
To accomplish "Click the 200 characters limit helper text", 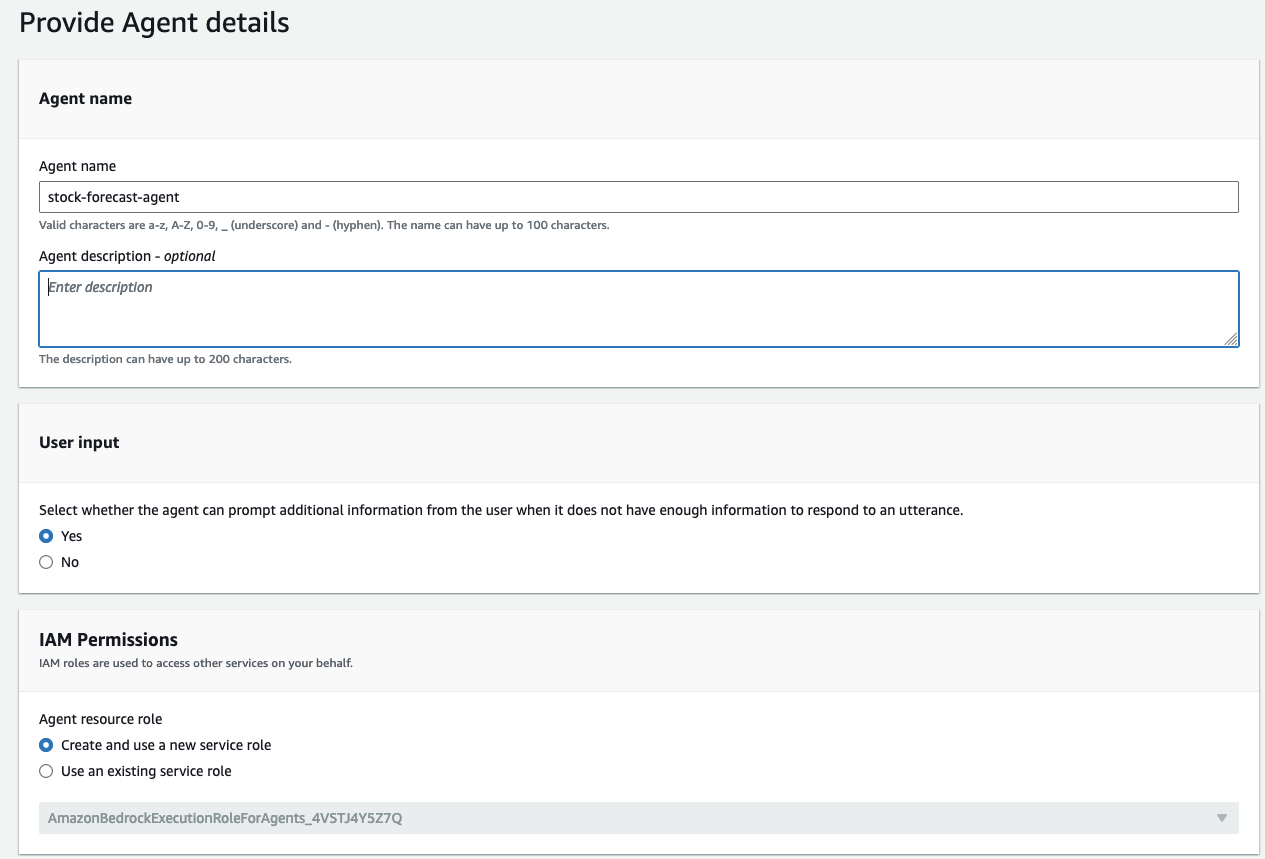I will (x=165, y=358).
